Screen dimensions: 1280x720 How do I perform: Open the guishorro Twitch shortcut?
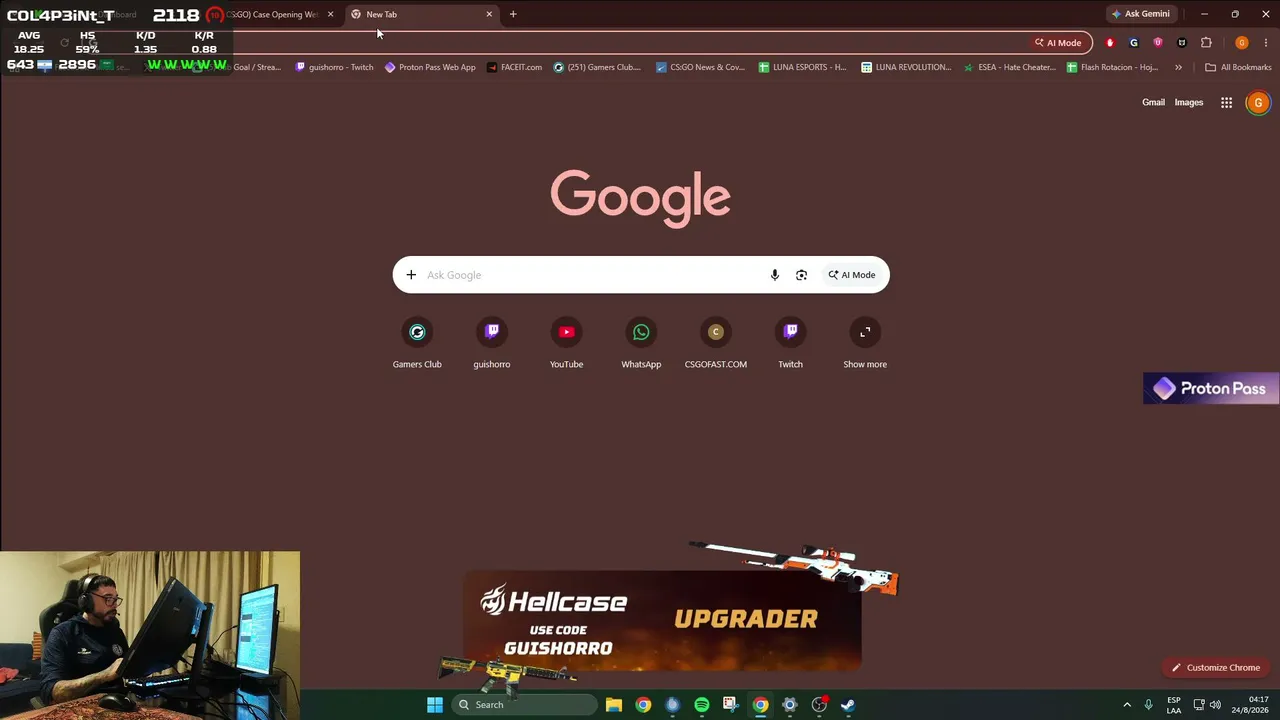click(x=492, y=343)
